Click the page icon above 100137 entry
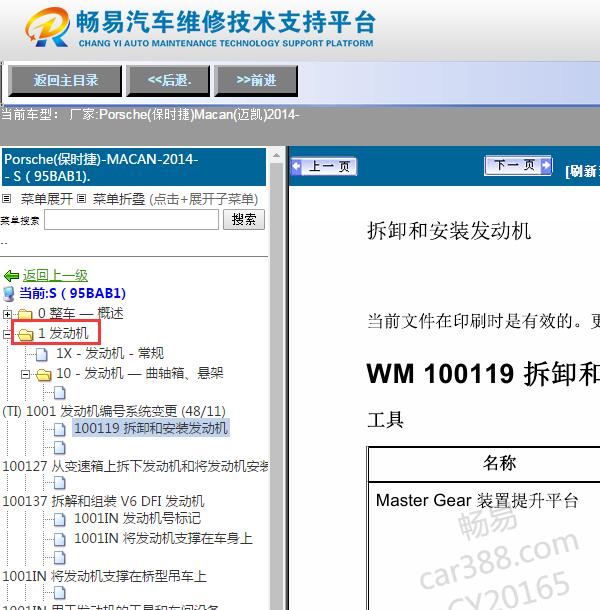The height and width of the screenshot is (610, 600). point(60,483)
